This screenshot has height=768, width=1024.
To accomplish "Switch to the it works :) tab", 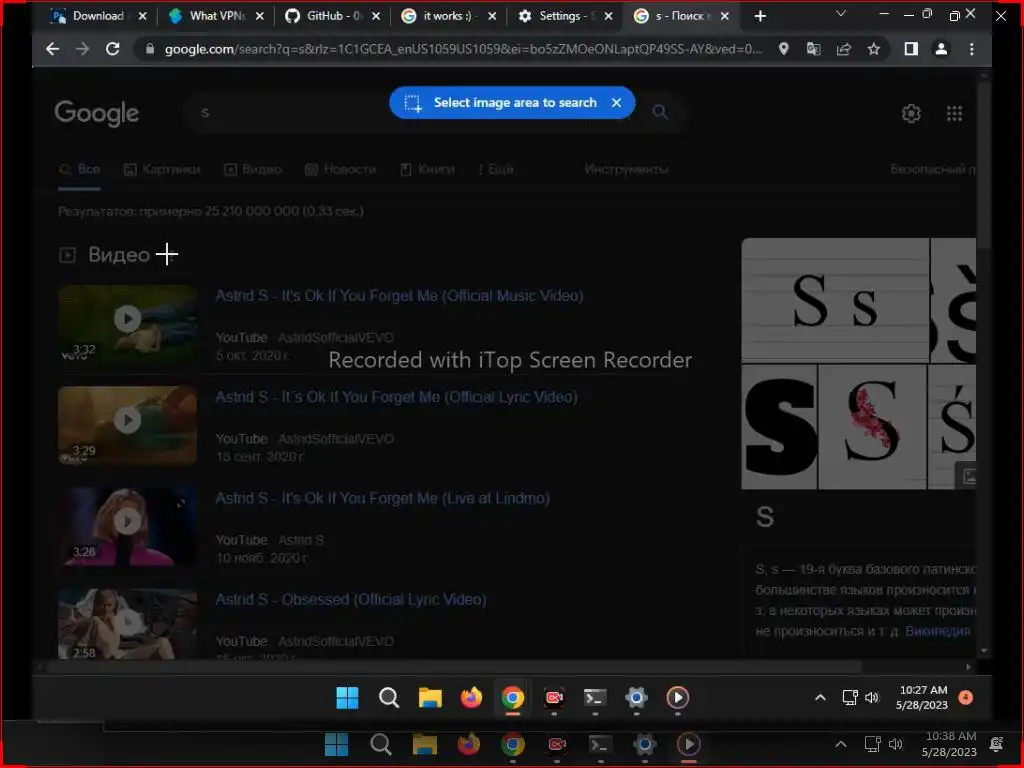I will [448, 16].
